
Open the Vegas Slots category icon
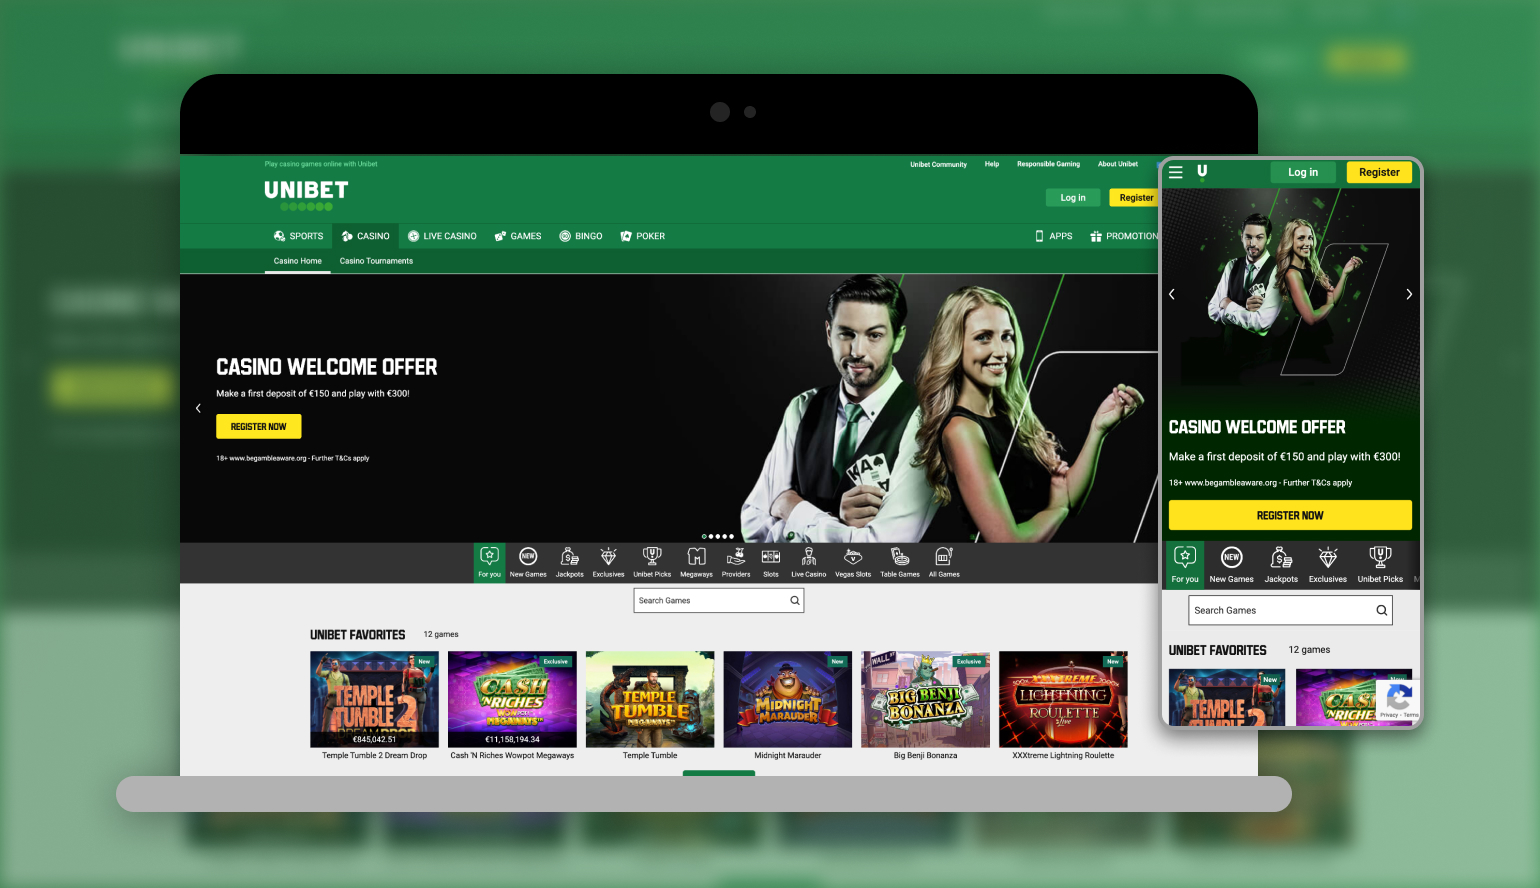pyautogui.click(x=853, y=562)
